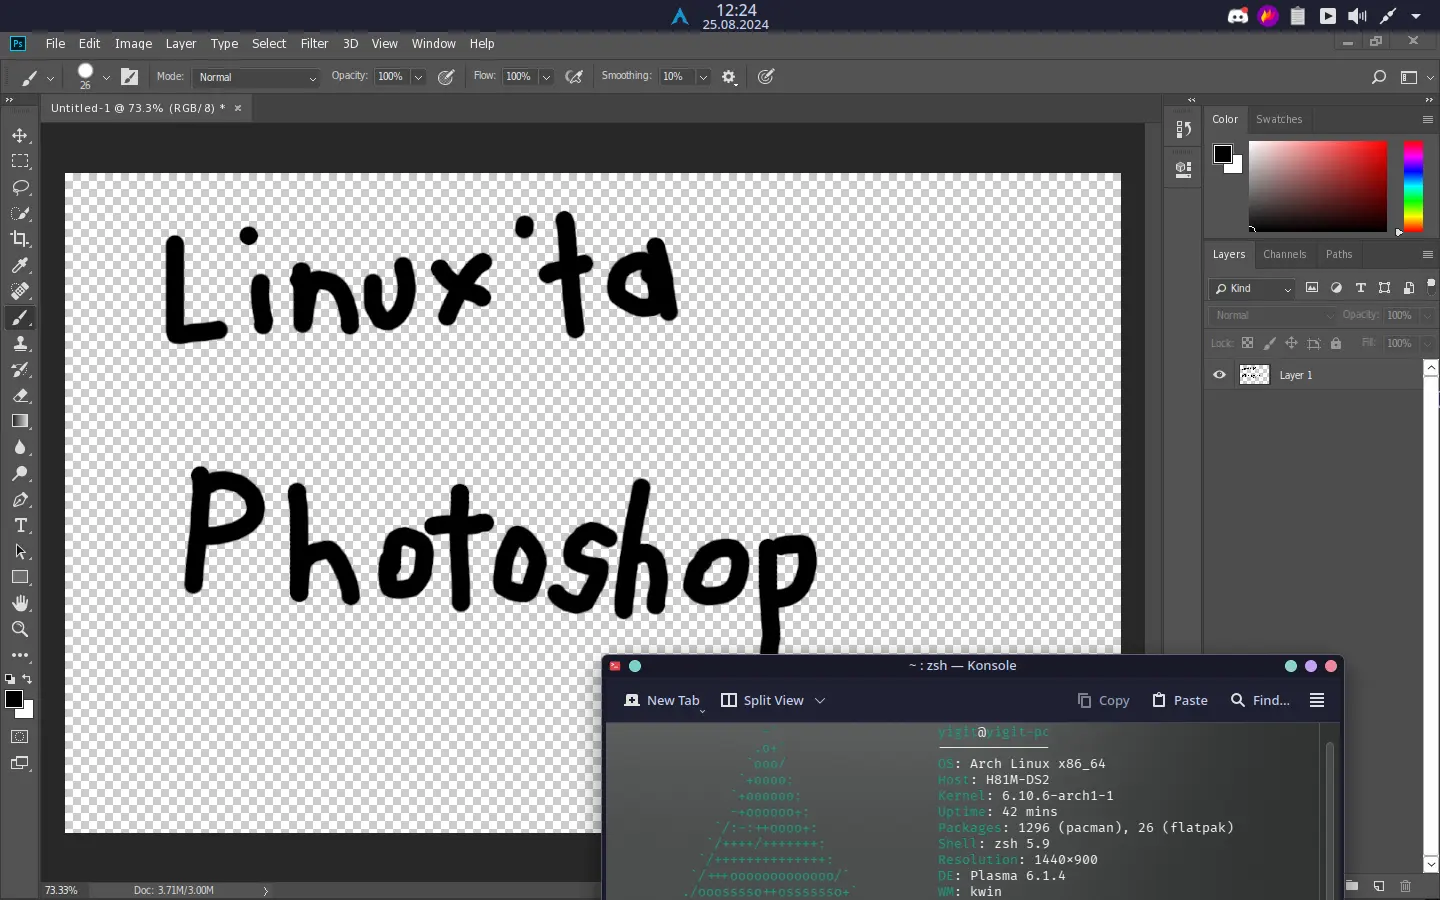Select the Spot Healing Brush tool
Viewport: 1440px width, 900px height.
tap(20, 291)
